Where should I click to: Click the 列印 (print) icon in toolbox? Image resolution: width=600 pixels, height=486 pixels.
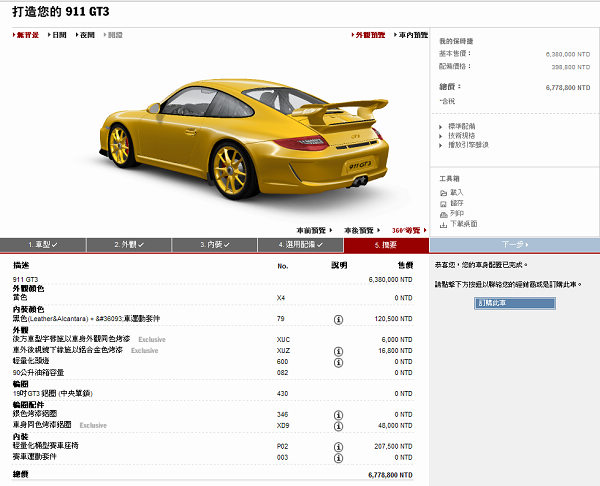(x=444, y=213)
